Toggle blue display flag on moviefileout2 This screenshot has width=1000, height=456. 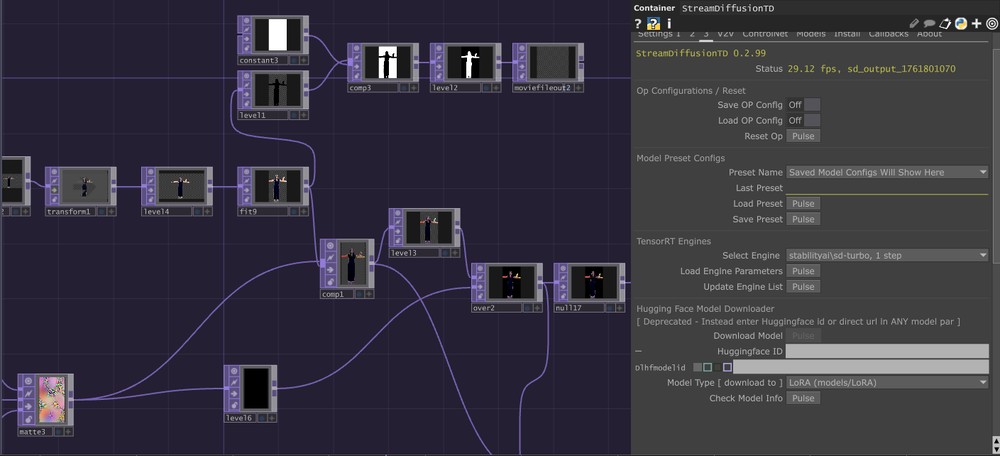569,87
